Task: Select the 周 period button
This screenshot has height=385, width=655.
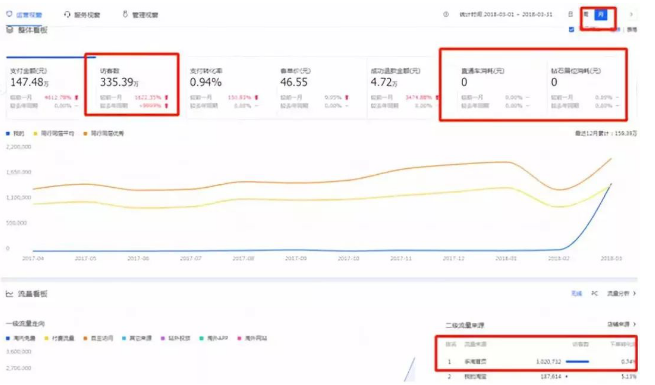Action: tap(586, 15)
